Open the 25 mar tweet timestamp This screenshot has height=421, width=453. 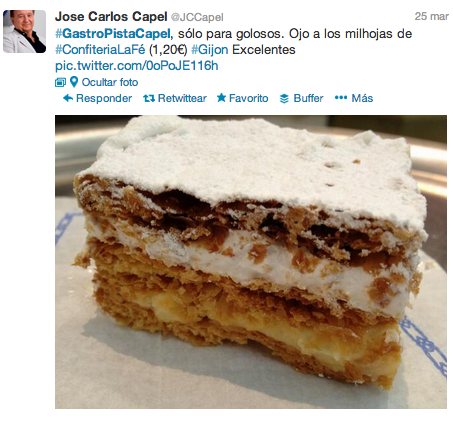[432, 16]
